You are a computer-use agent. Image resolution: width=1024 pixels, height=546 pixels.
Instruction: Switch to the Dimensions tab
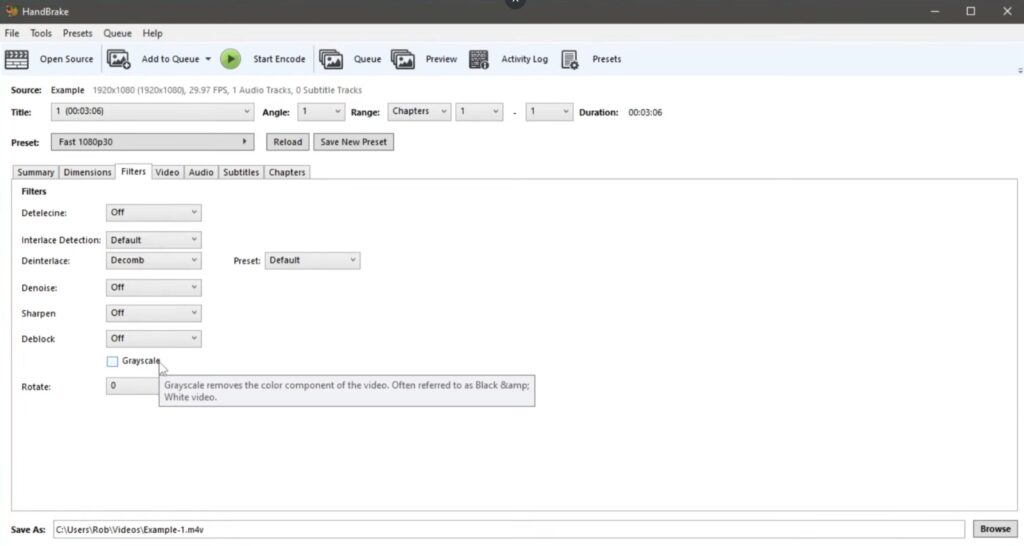pyautogui.click(x=88, y=172)
